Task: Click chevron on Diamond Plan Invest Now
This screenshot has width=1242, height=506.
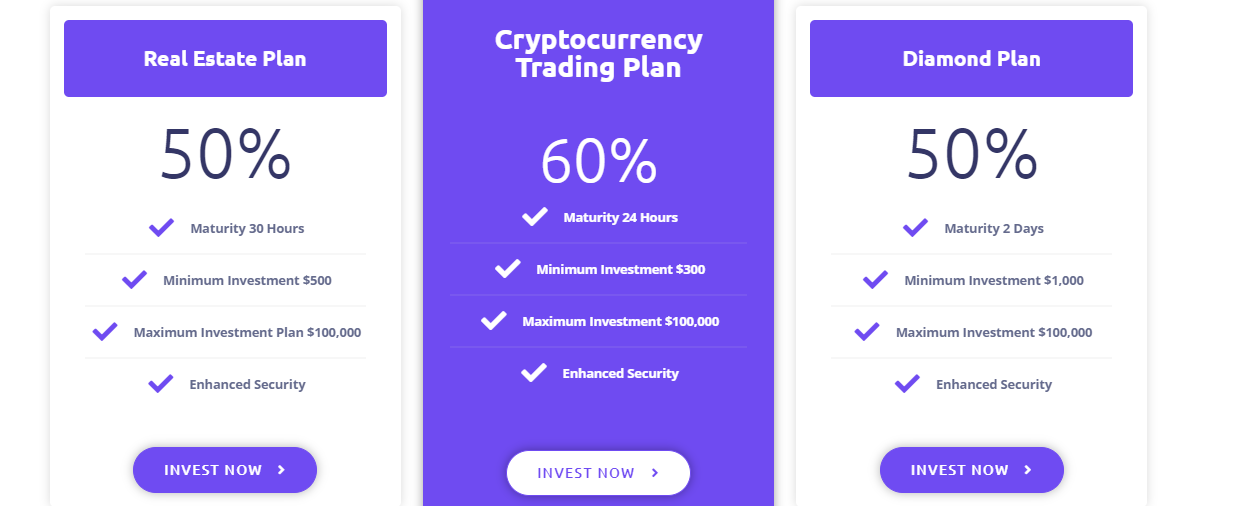Action: pyautogui.click(x=1028, y=470)
